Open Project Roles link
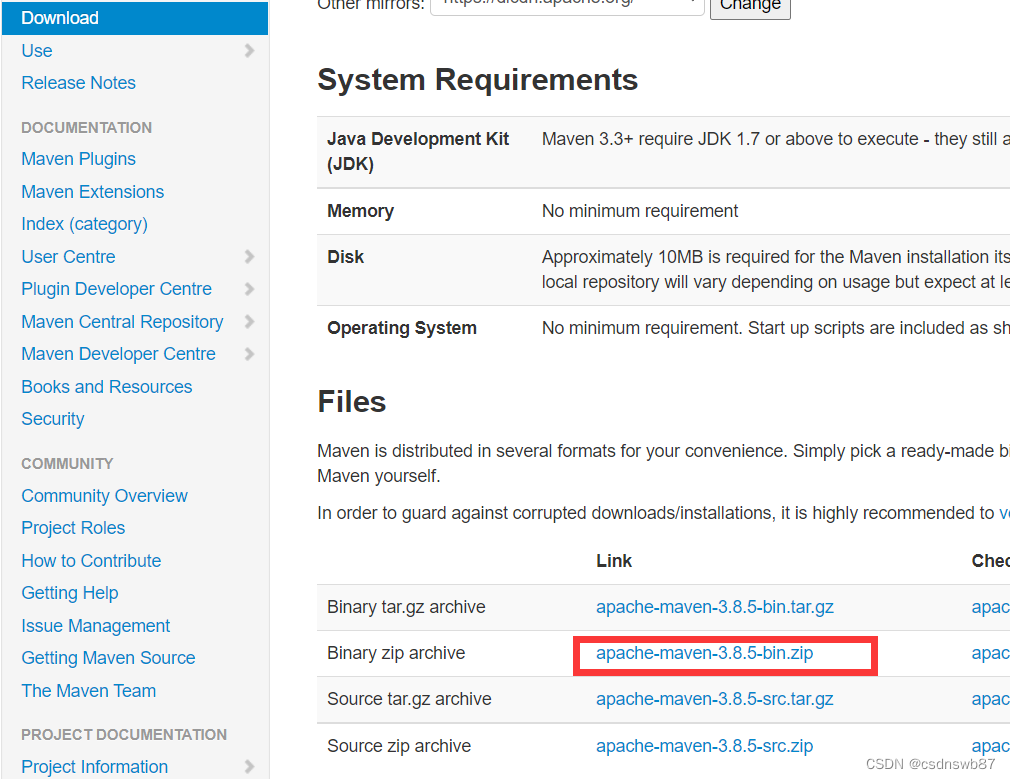 click(x=73, y=528)
